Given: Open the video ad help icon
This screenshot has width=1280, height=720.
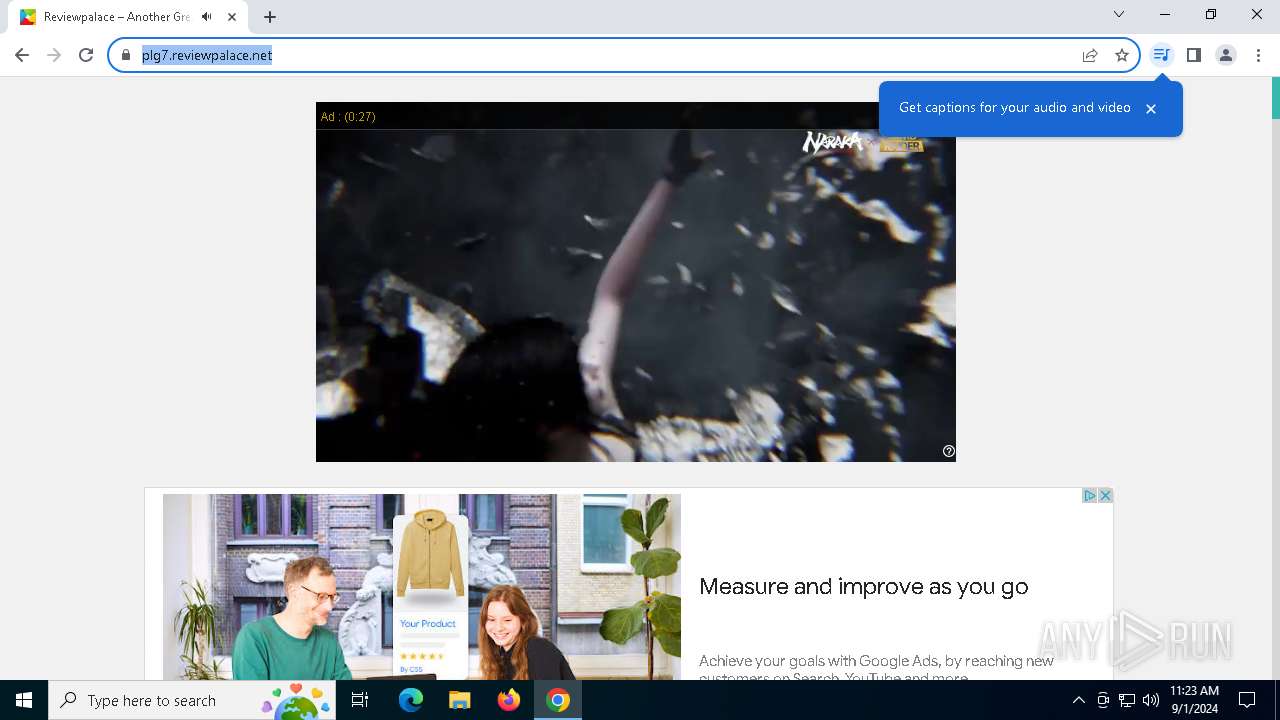Looking at the screenshot, I should coord(949,451).
